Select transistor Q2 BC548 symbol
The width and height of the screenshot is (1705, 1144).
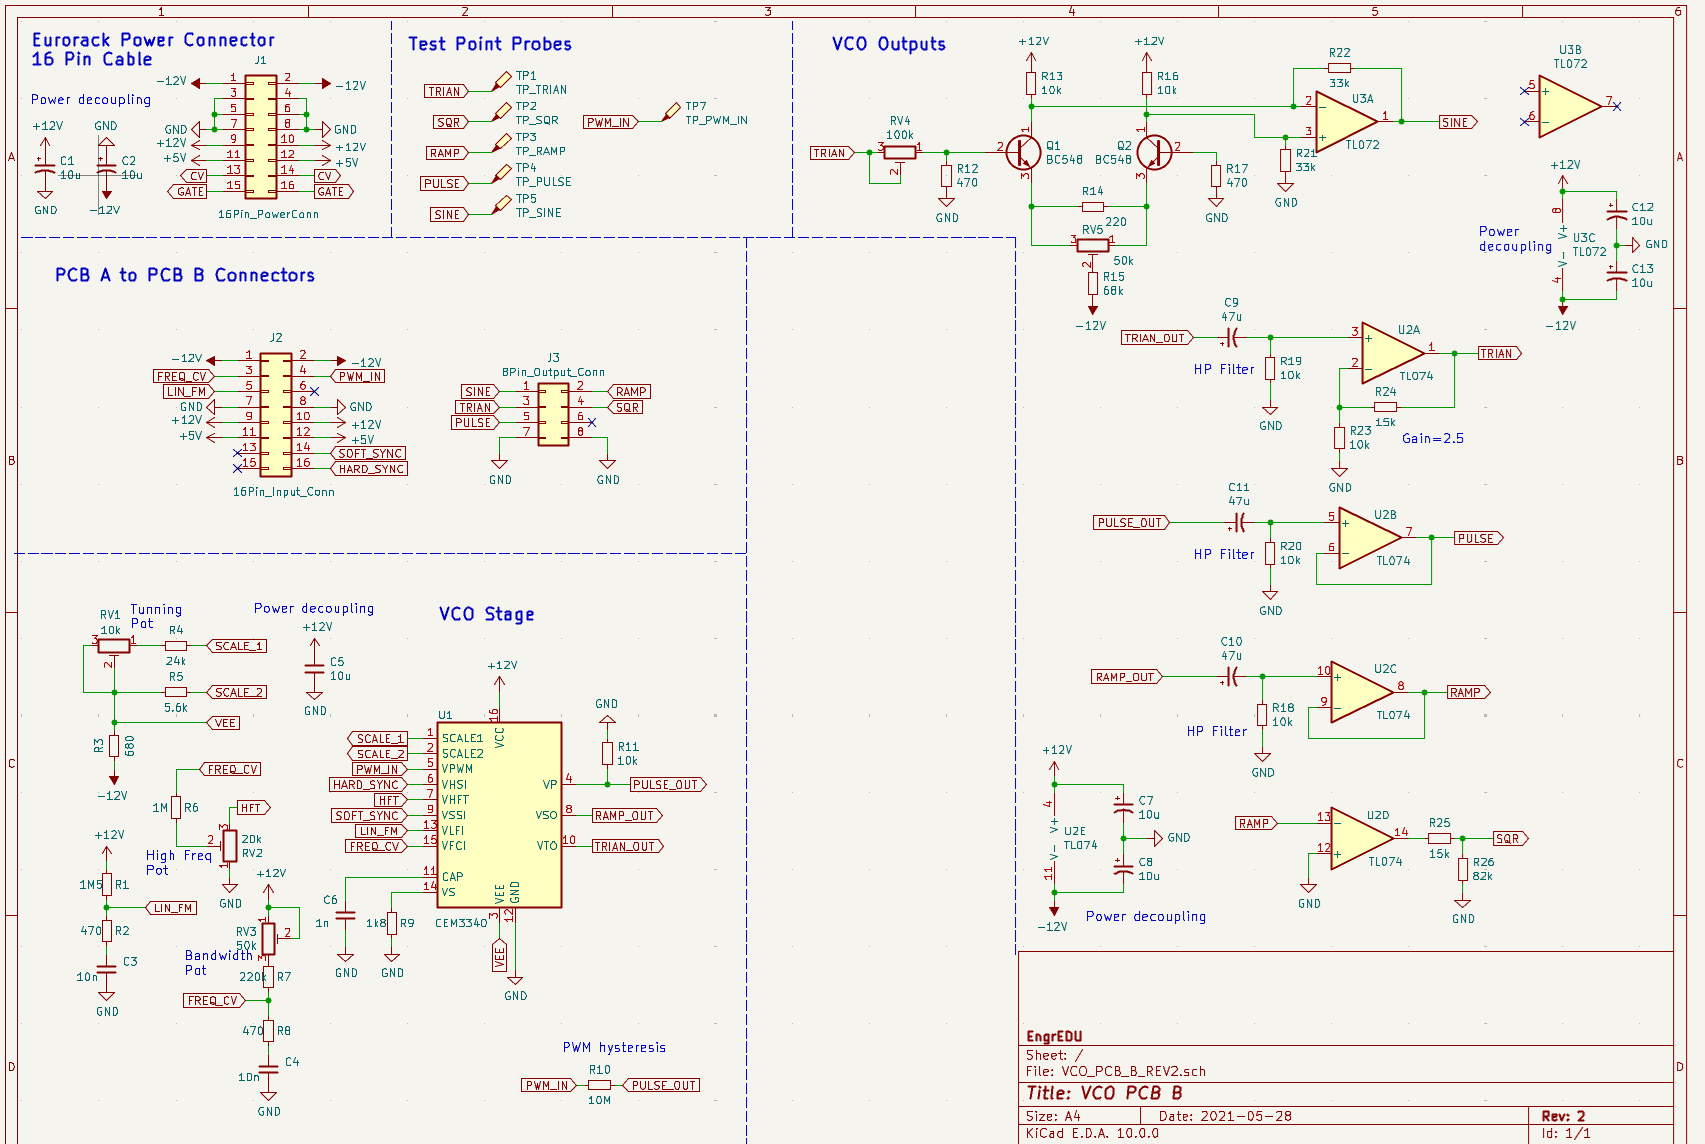(x=1153, y=153)
